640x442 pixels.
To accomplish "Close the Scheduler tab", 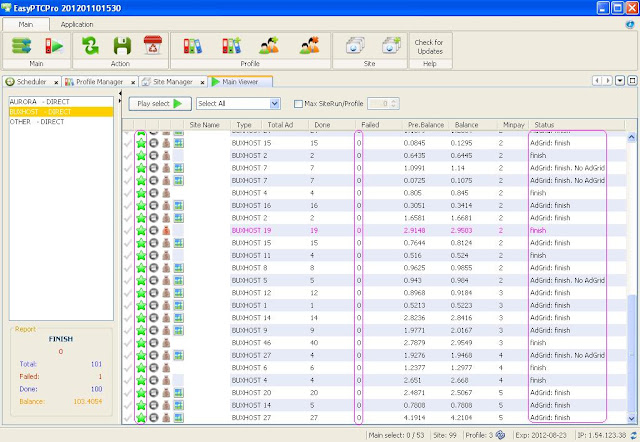I will tap(56, 82).
